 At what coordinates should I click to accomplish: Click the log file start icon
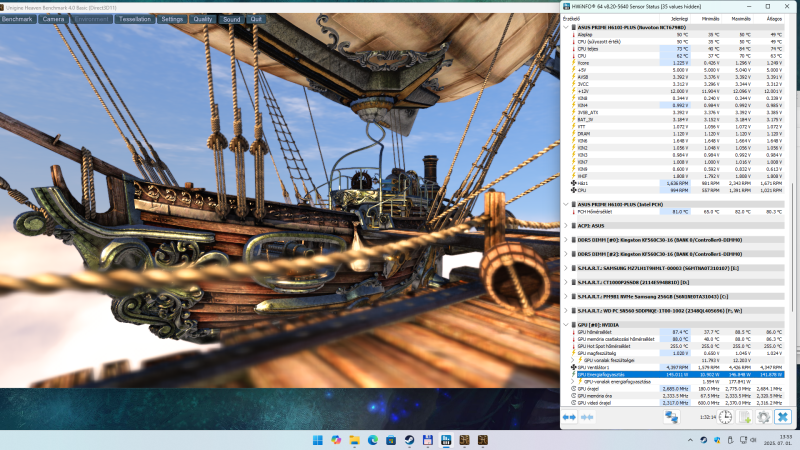744,417
